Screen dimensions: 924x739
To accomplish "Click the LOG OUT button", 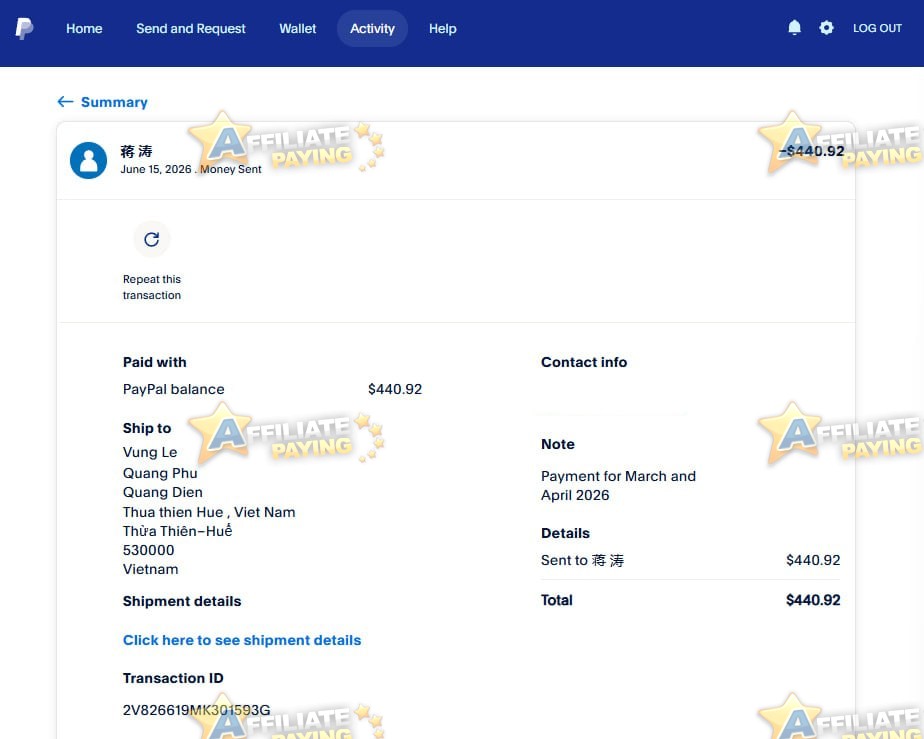I will coord(877,28).
